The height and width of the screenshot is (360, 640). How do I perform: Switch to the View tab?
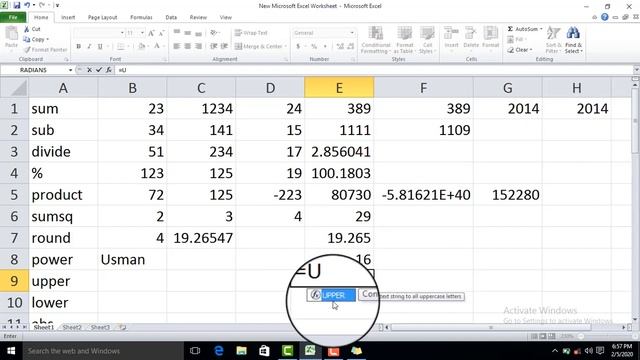[x=225, y=17]
